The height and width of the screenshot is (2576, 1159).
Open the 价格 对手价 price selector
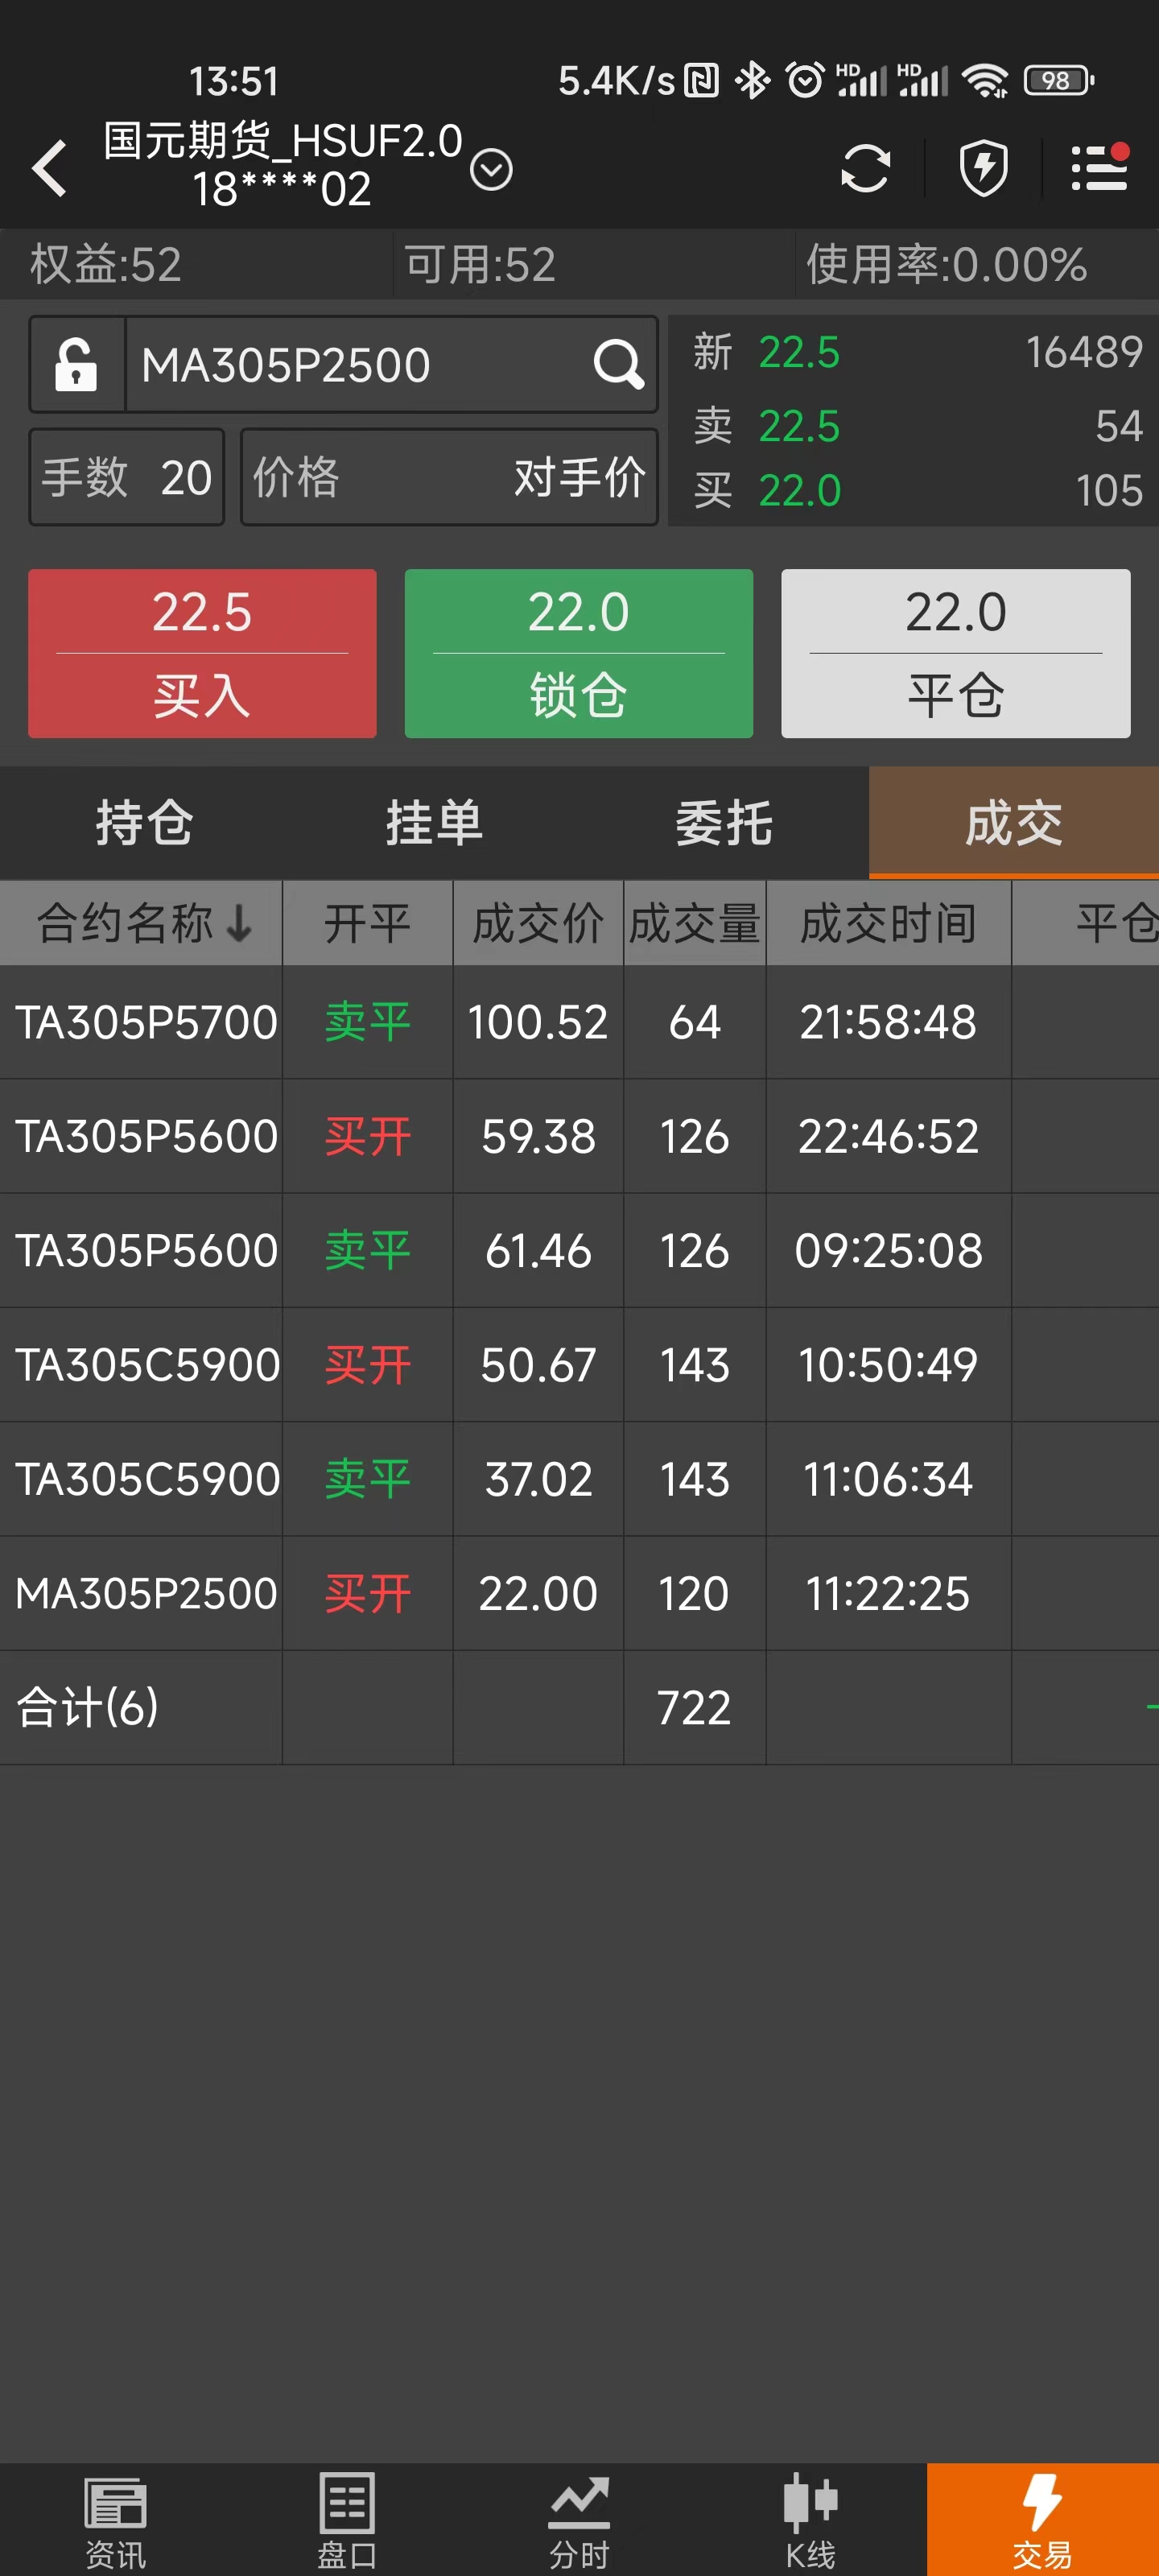pos(449,477)
